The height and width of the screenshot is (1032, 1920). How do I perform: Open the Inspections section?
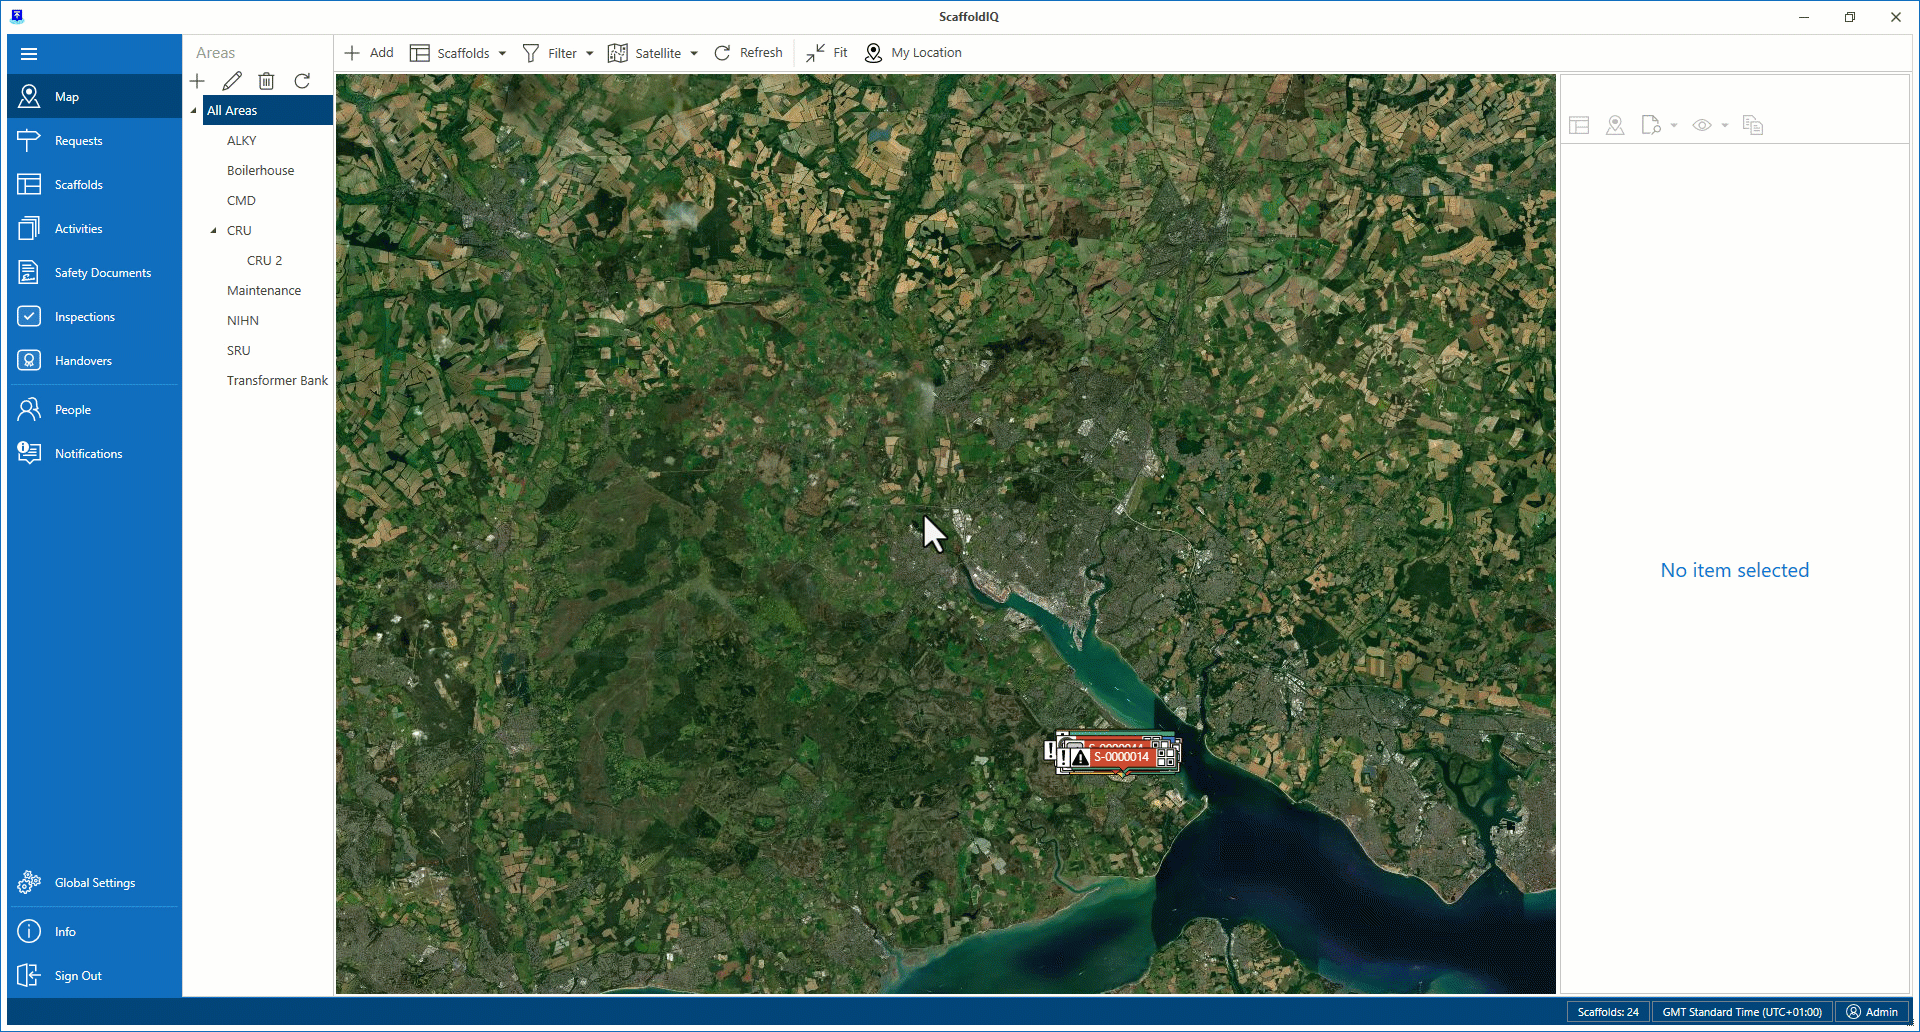(84, 317)
